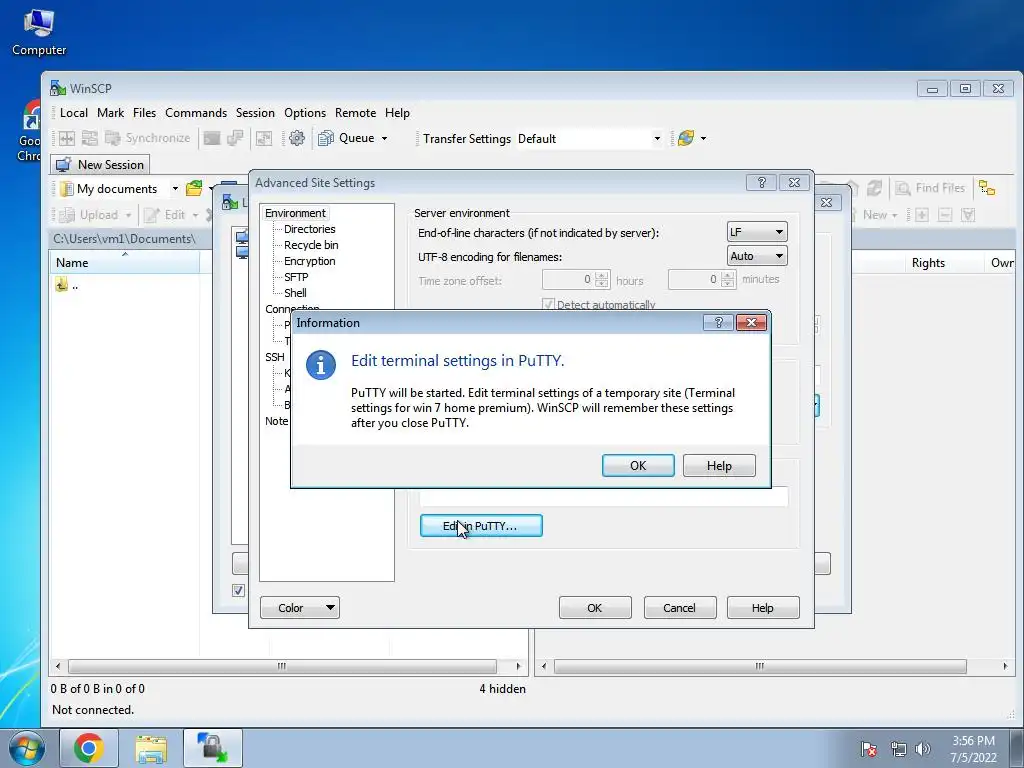
Task: Select Directories in settings tree
Action: click(310, 229)
